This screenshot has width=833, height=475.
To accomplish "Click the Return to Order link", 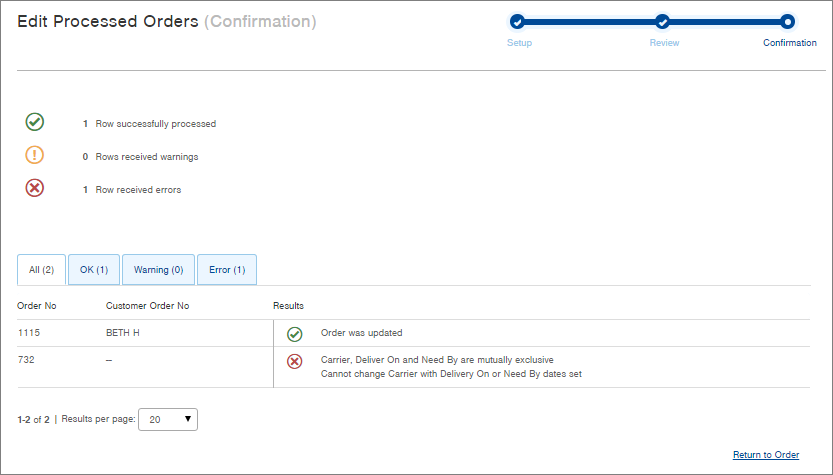I will click(766, 455).
